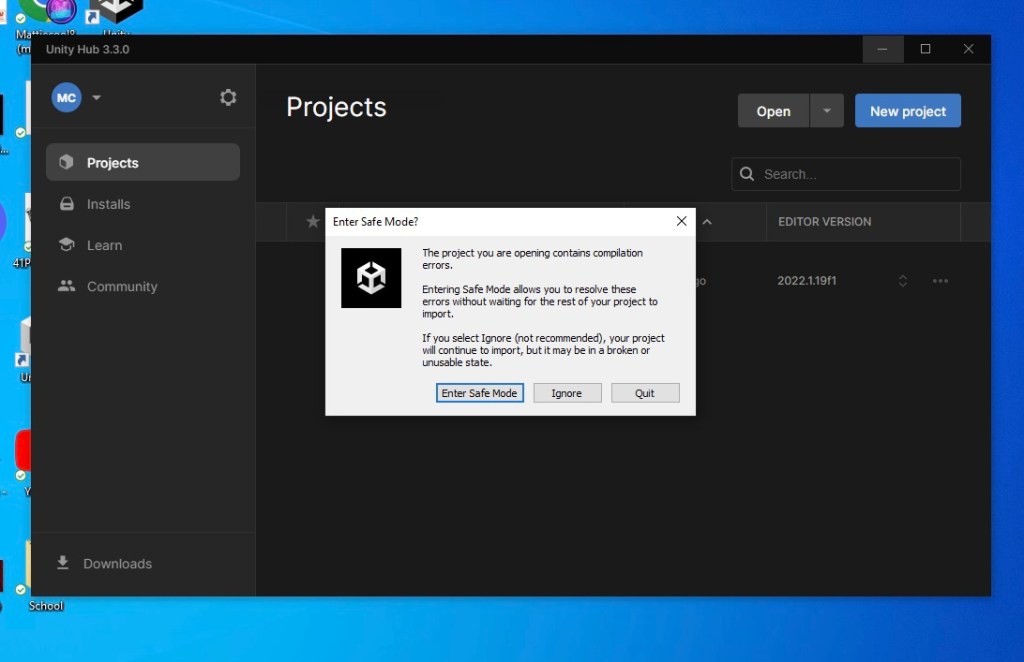Open the Community section
The height and width of the screenshot is (662, 1024).
click(121, 286)
